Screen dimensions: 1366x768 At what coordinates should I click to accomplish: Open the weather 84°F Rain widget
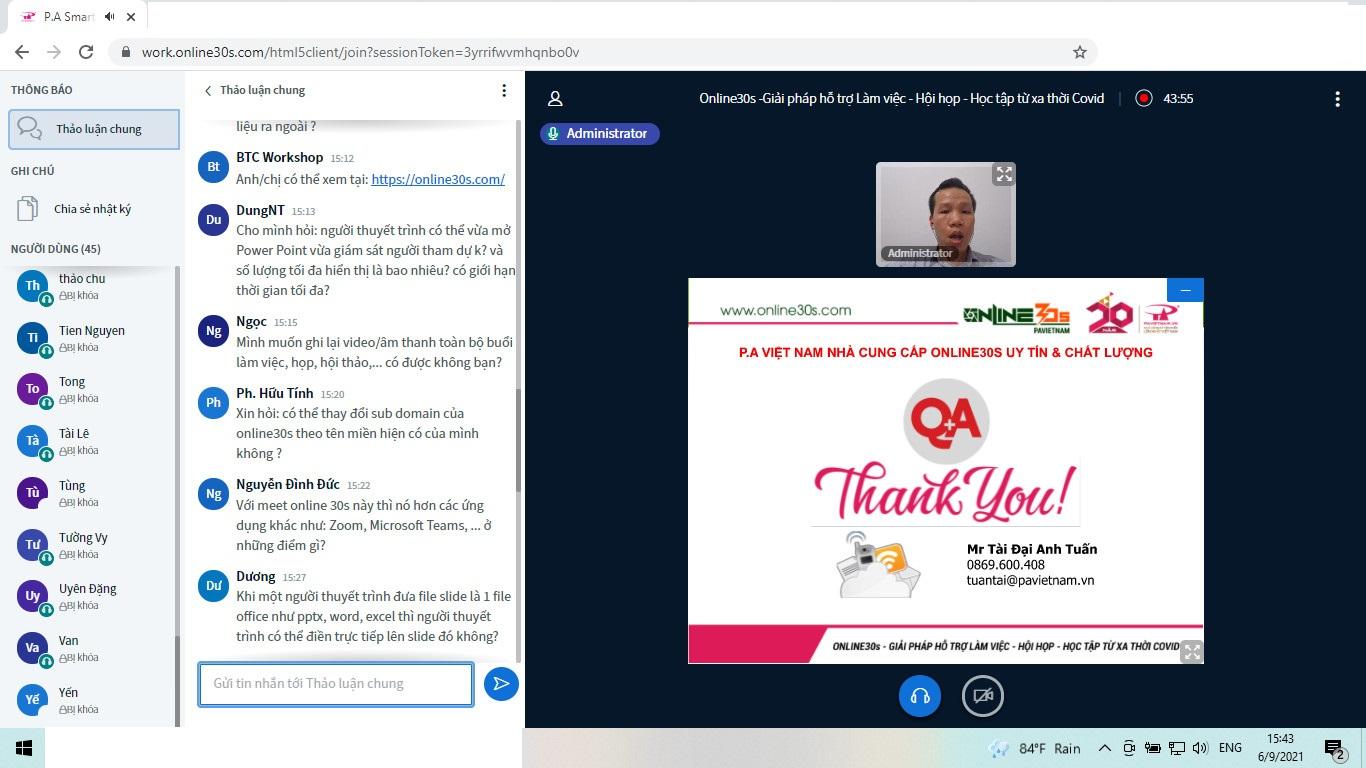click(1035, 748)
